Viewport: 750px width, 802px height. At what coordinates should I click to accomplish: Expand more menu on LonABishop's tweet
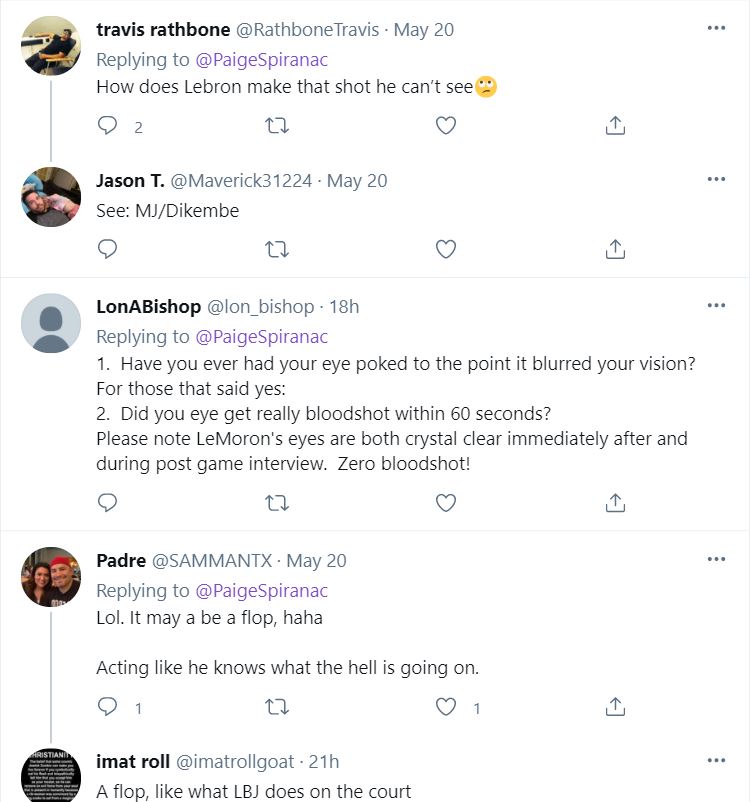[716, 305]
